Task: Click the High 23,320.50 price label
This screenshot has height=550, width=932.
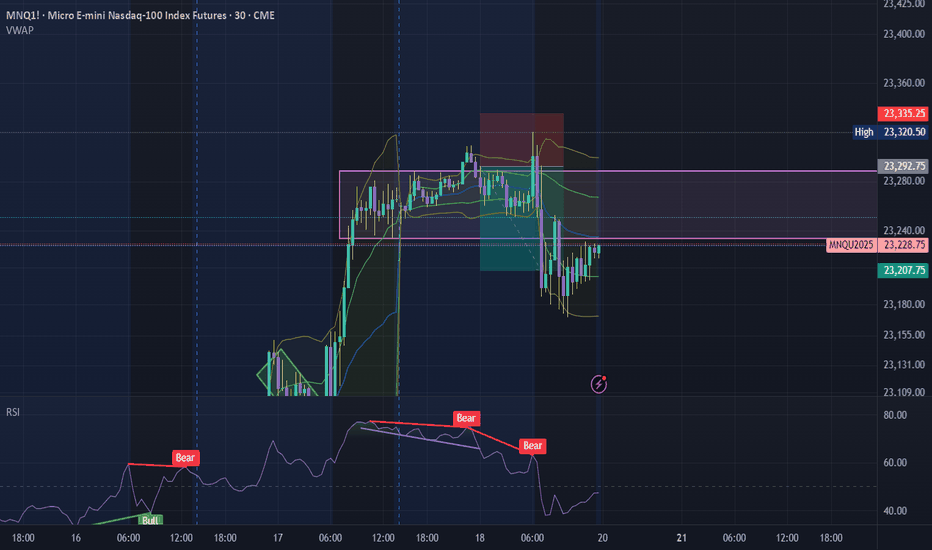Action: click(890, 132)
